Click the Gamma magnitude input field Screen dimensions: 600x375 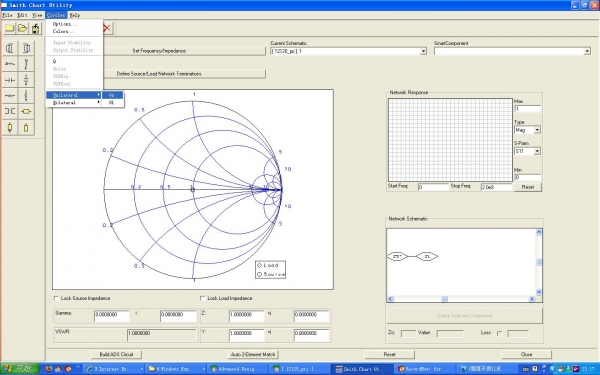click(111, 315)
